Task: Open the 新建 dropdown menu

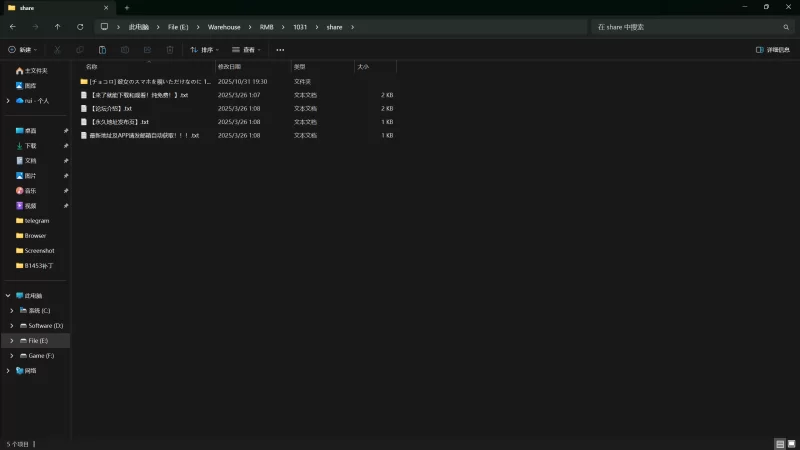Action: (23, 49)
